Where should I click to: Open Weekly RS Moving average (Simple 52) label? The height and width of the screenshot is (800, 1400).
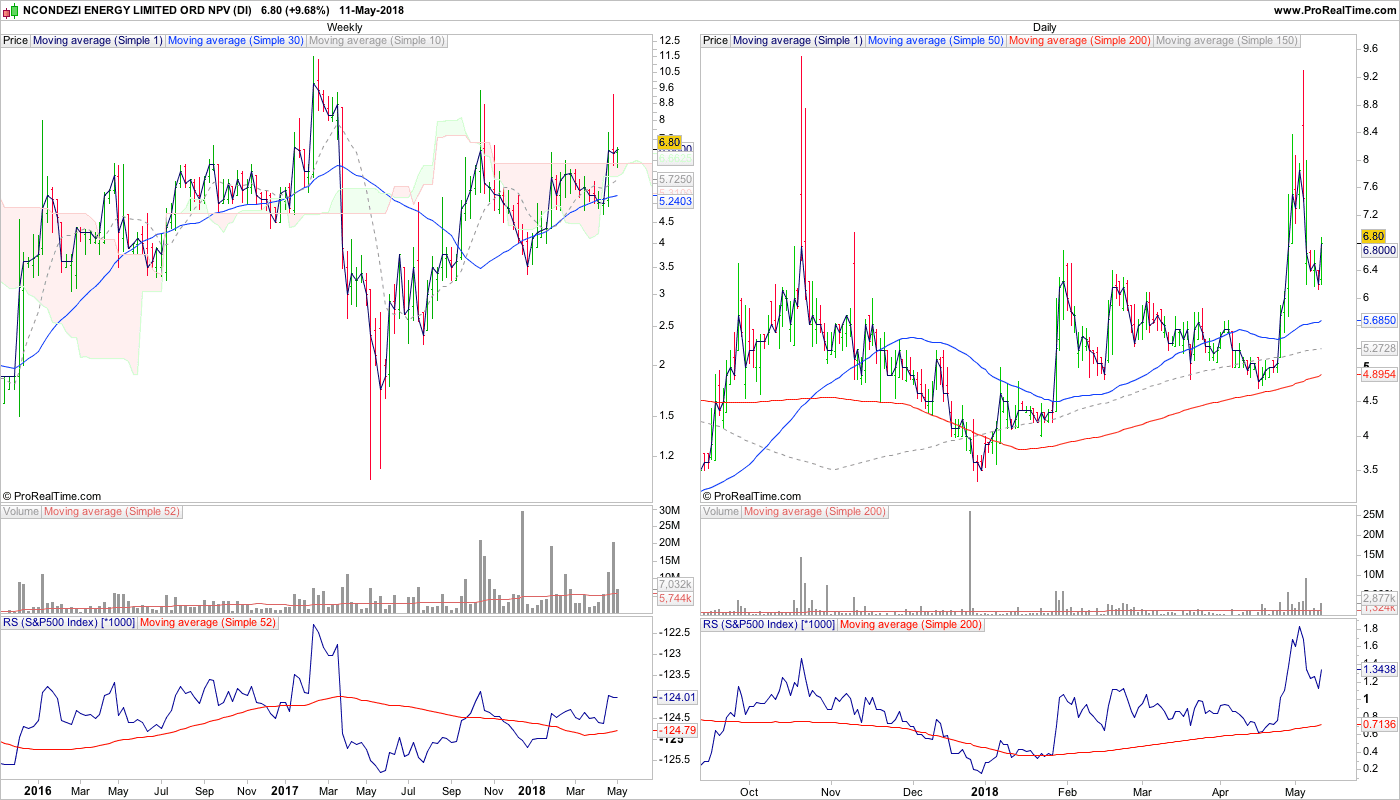207,624
